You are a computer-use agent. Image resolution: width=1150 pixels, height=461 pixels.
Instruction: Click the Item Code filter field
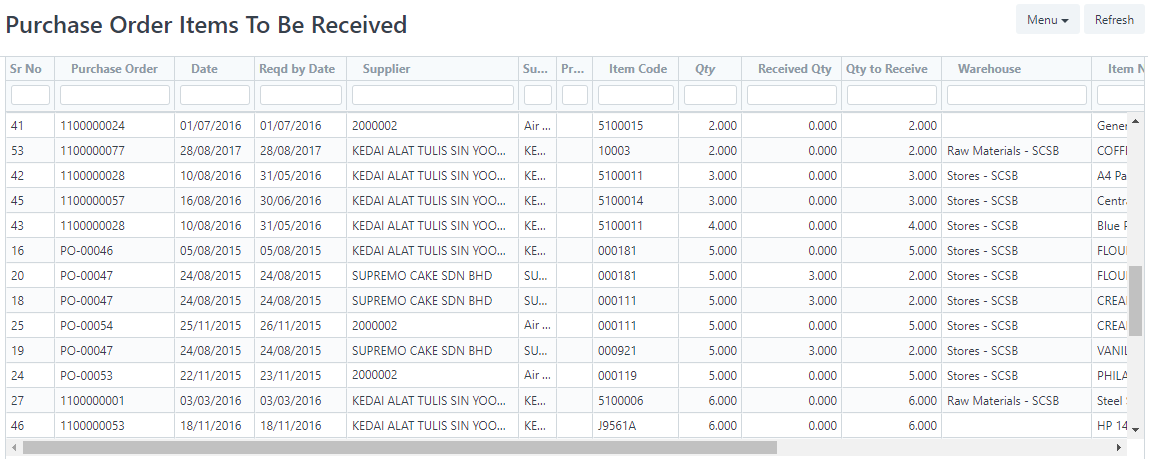tap(636, 95)
